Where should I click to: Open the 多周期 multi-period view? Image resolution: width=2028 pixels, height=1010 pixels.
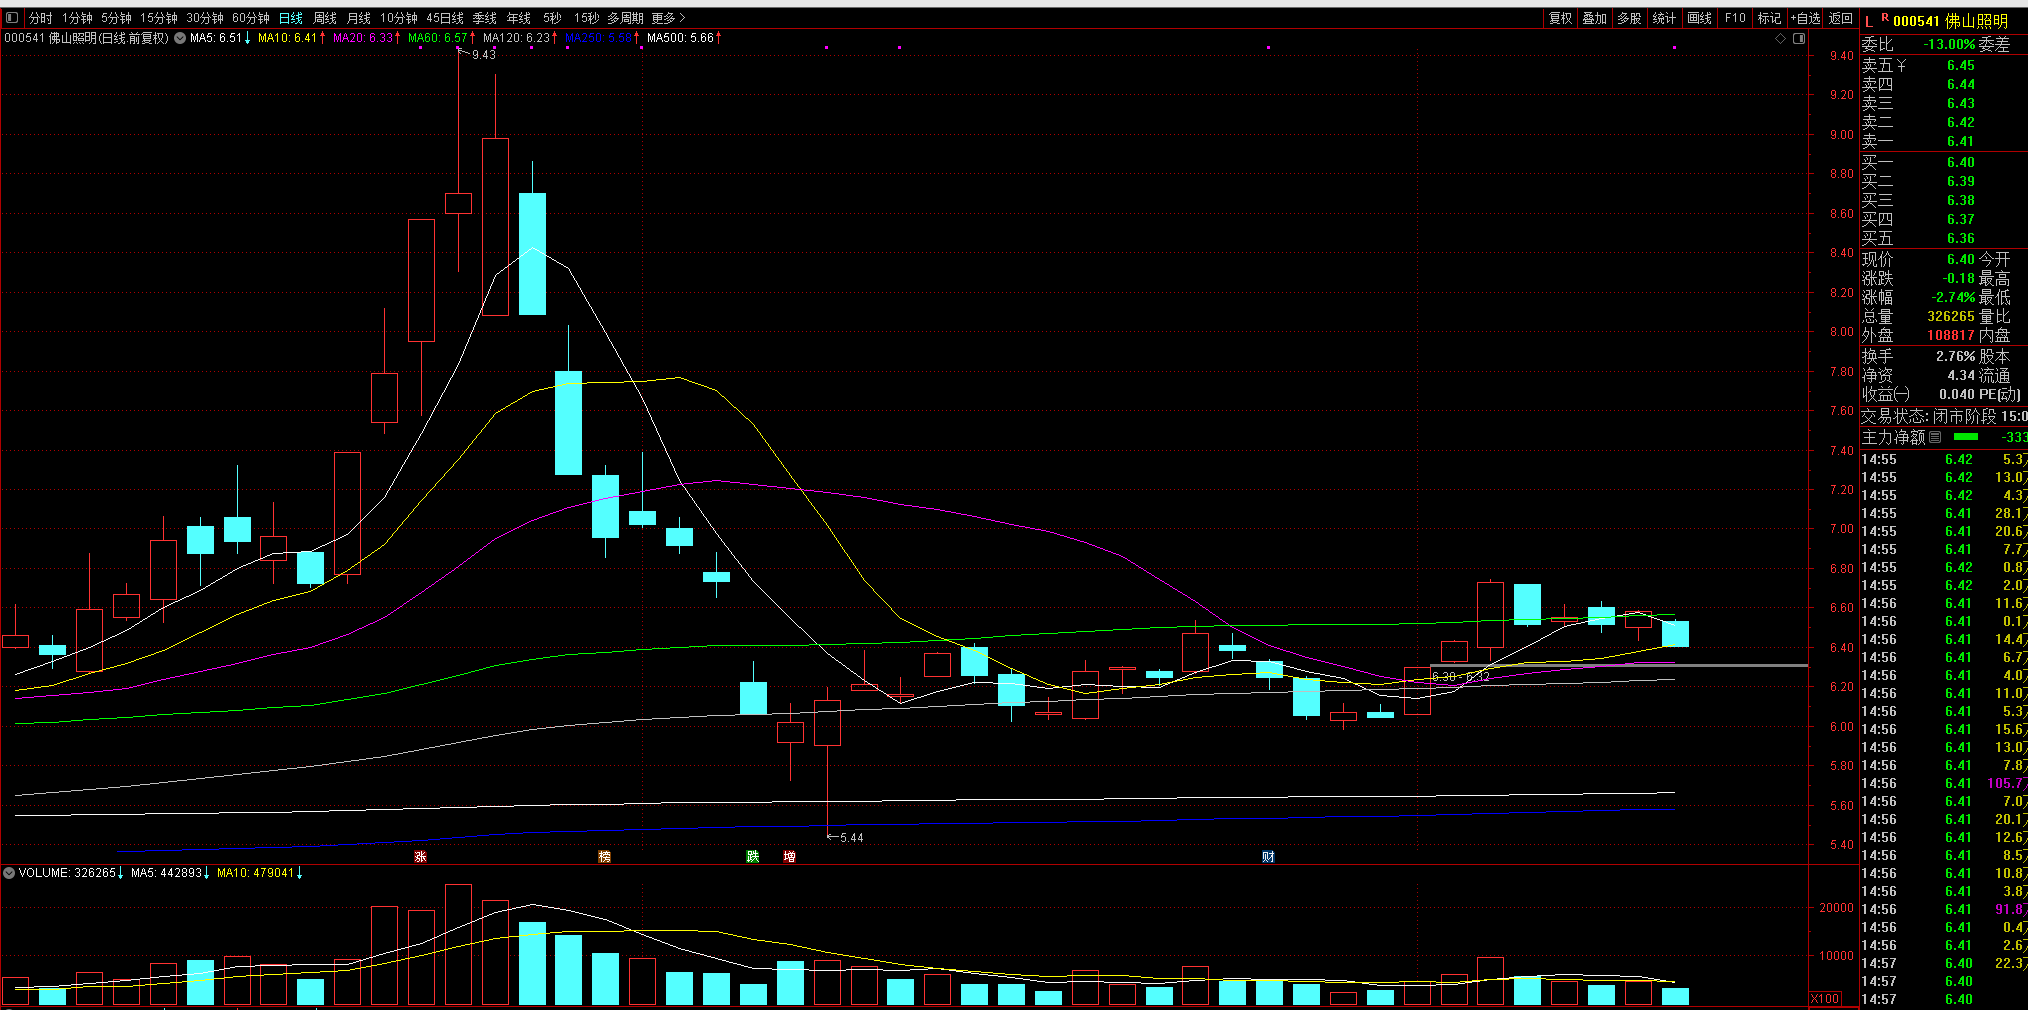[x=625, y=18]
